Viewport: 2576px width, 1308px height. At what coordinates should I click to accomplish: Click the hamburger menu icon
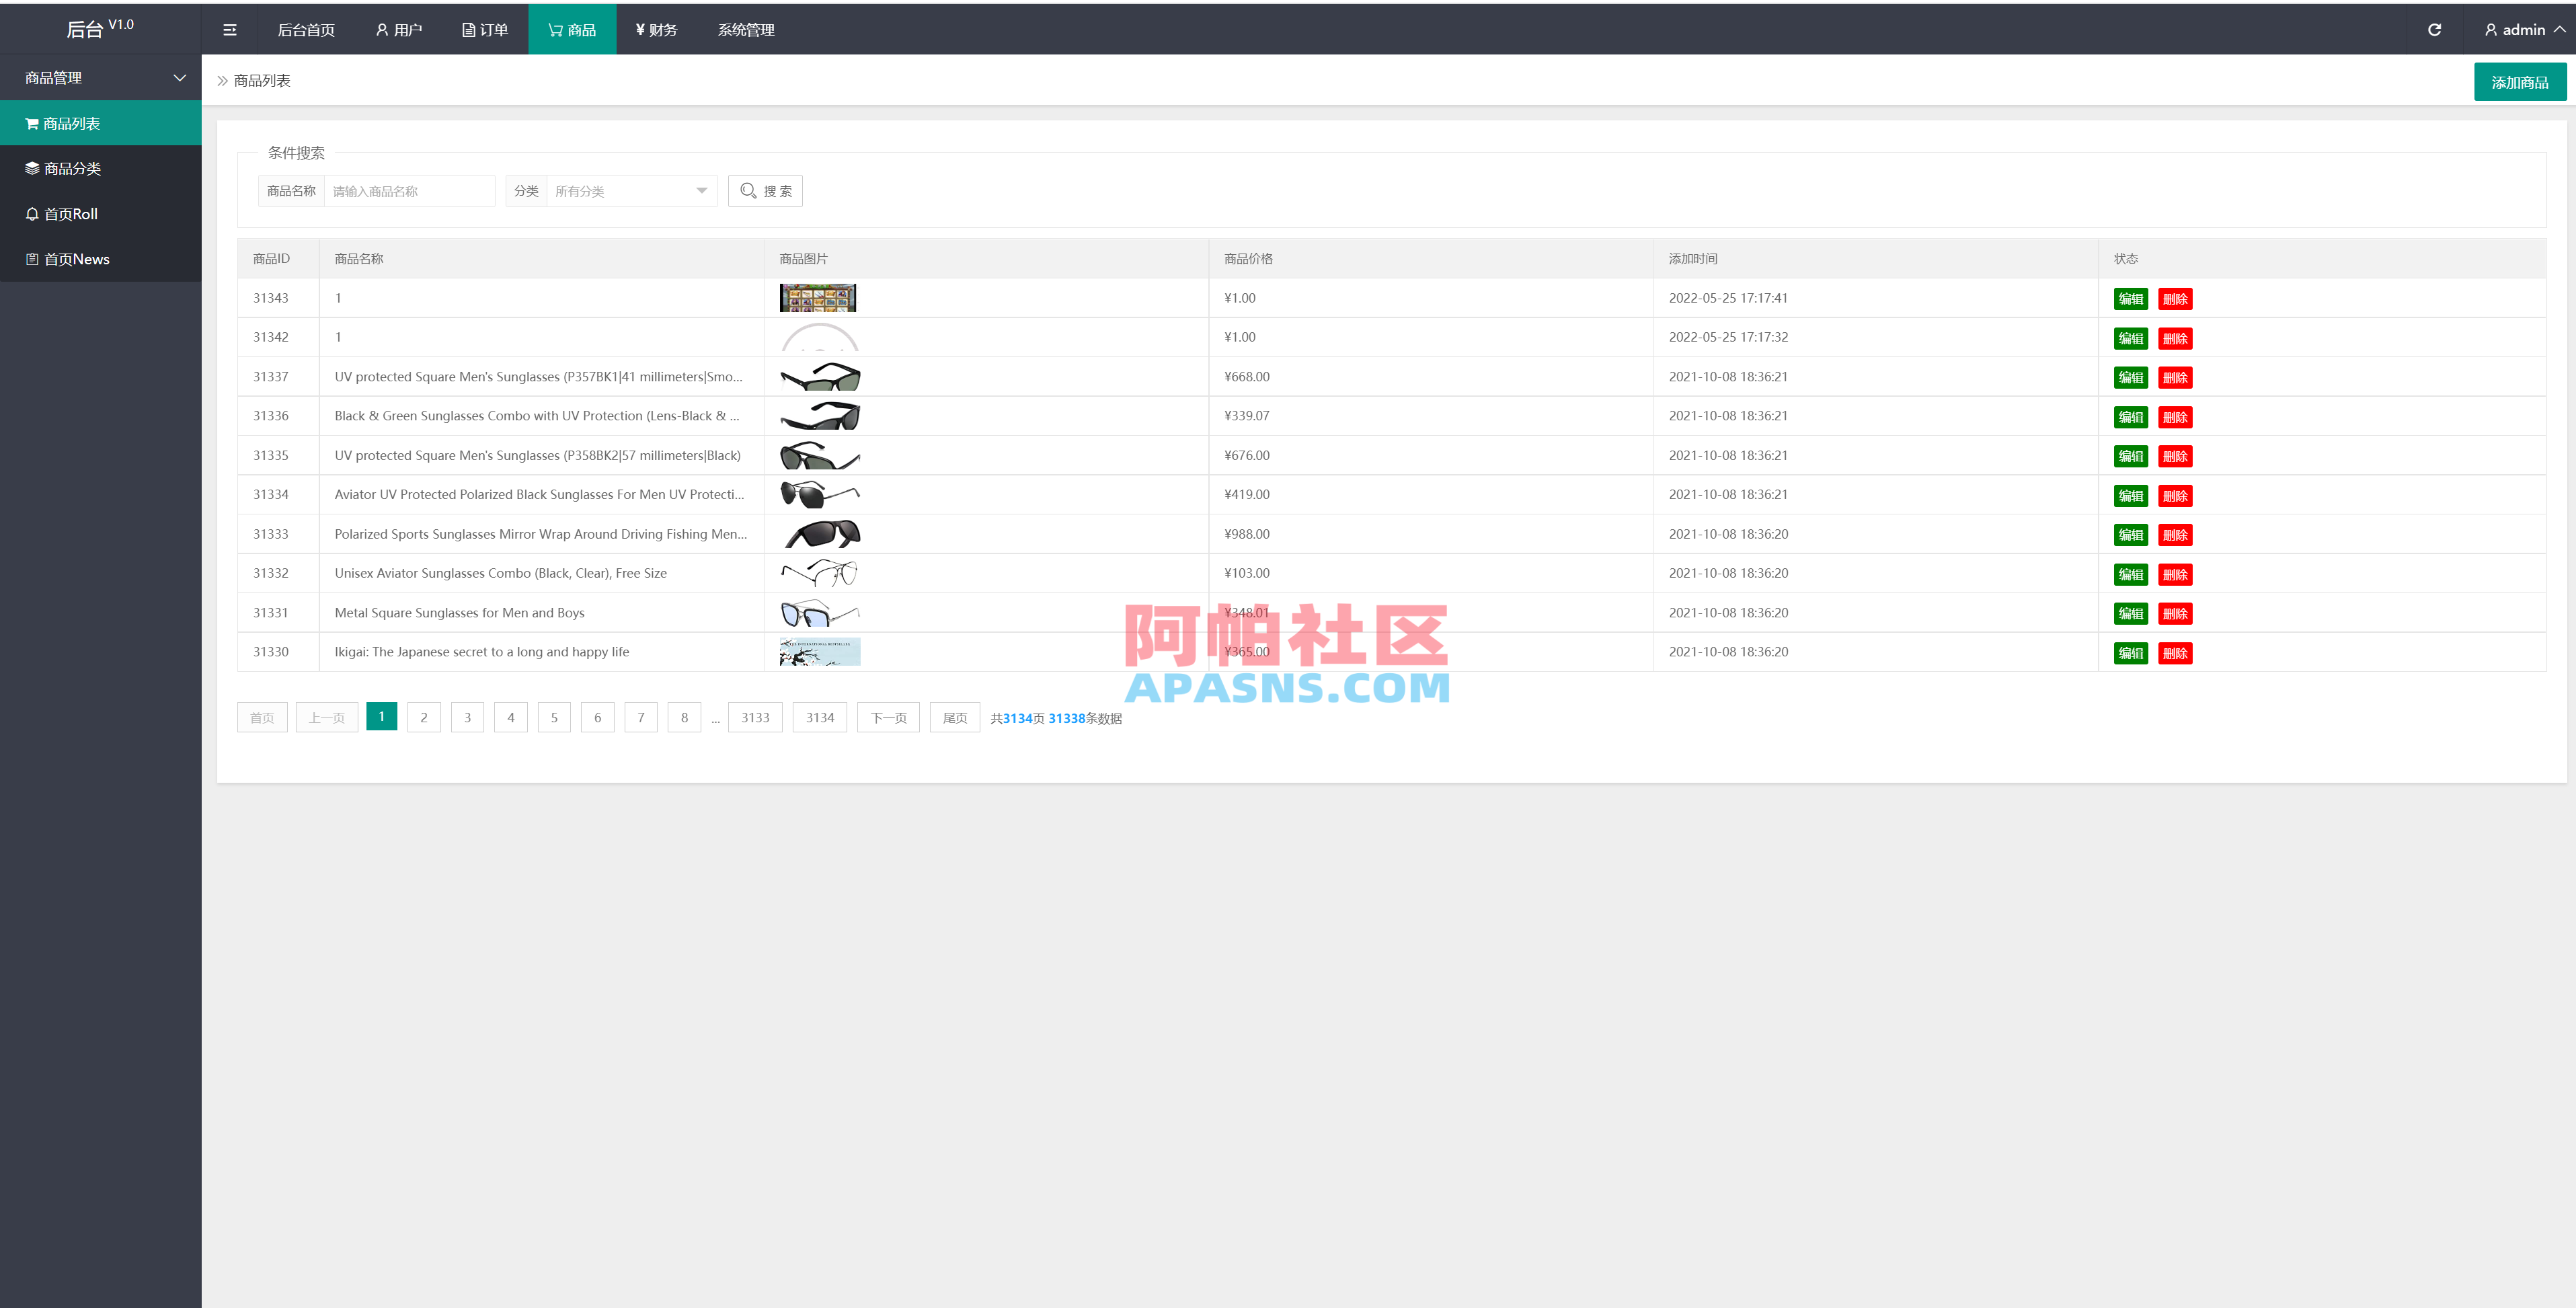[x=229, y=29]
